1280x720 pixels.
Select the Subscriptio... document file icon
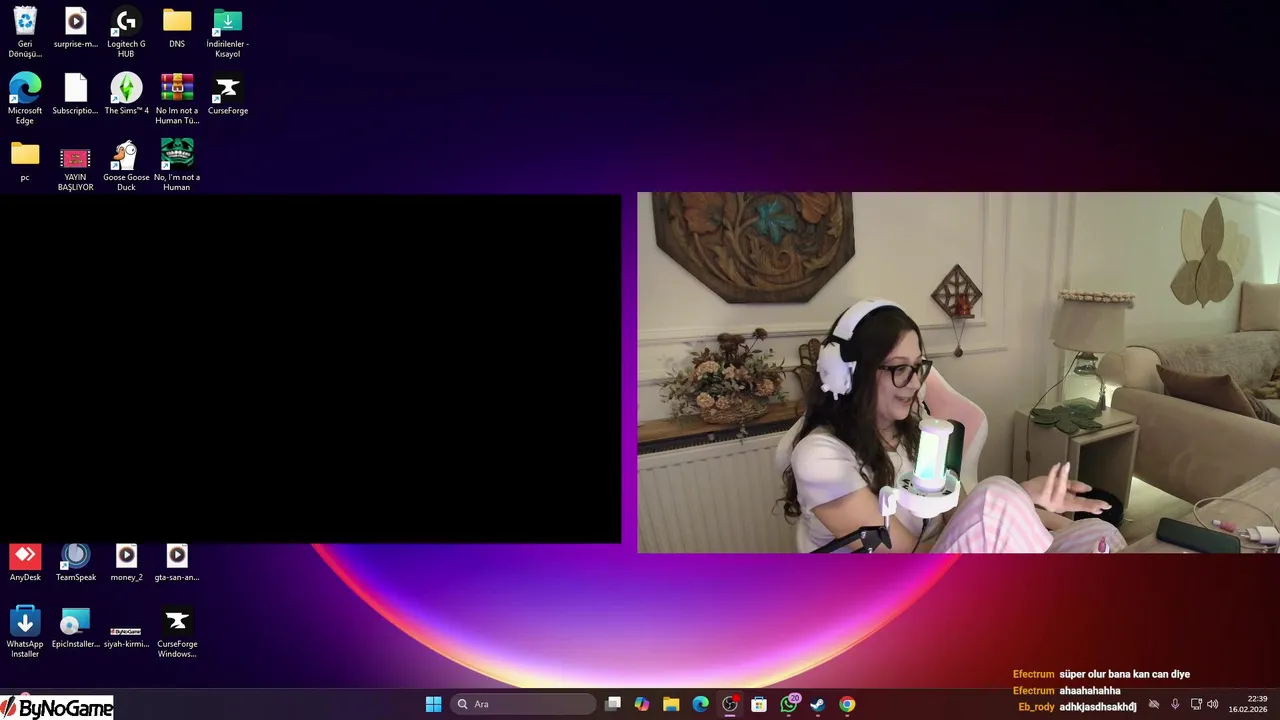pyautogui.click(x=76, y=94)
